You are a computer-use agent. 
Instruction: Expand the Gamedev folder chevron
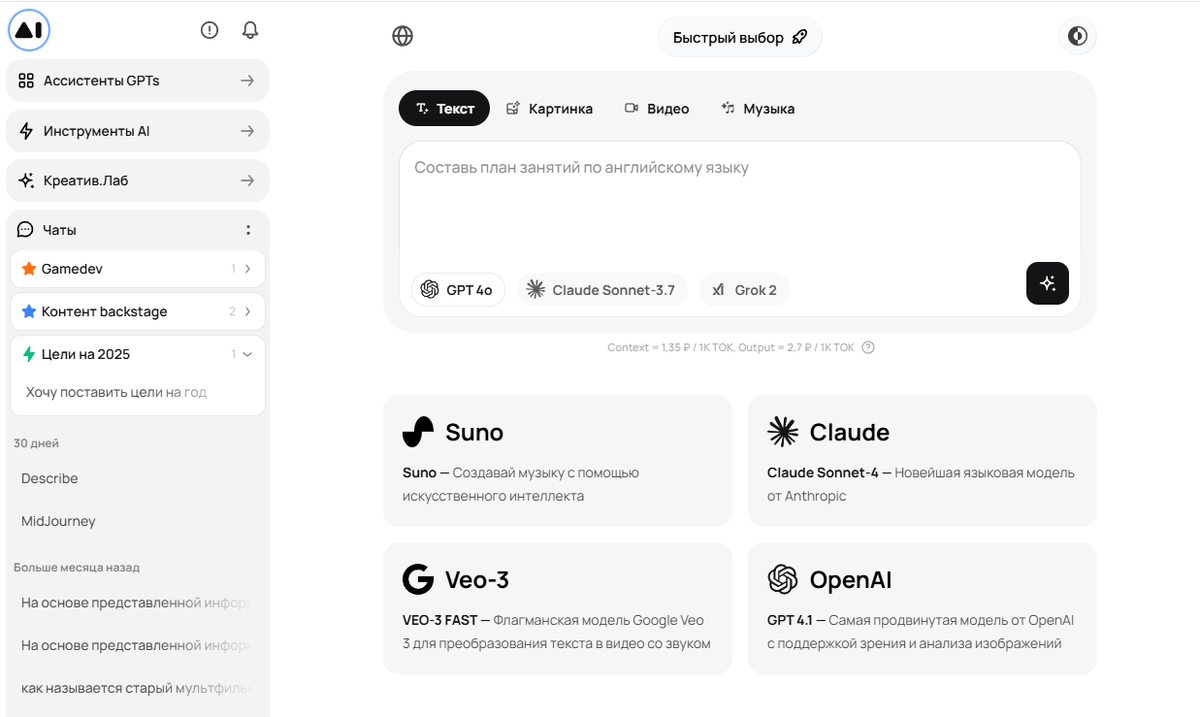[x=248, y=269]
